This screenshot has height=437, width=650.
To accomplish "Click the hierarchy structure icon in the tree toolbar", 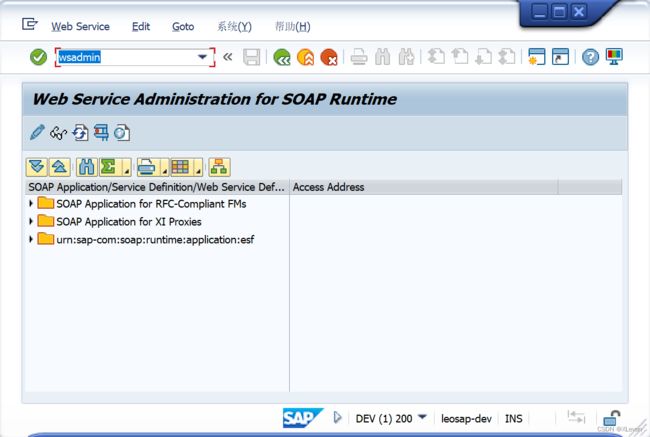I will (219, 167).
